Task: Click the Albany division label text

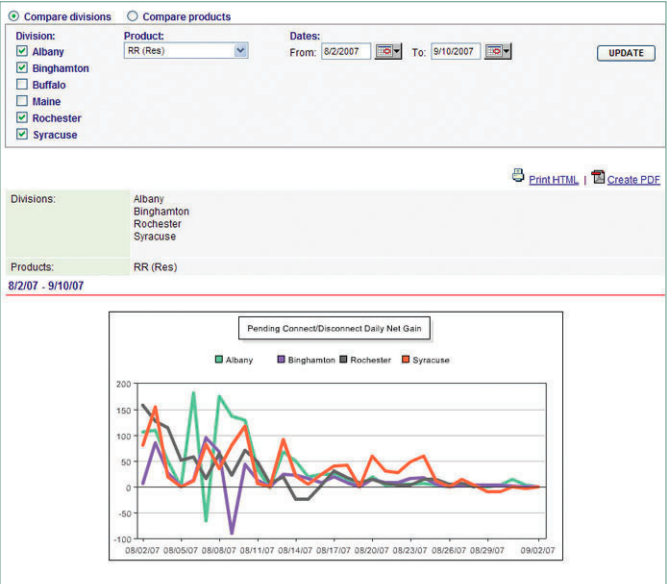Action: (48, 52)
